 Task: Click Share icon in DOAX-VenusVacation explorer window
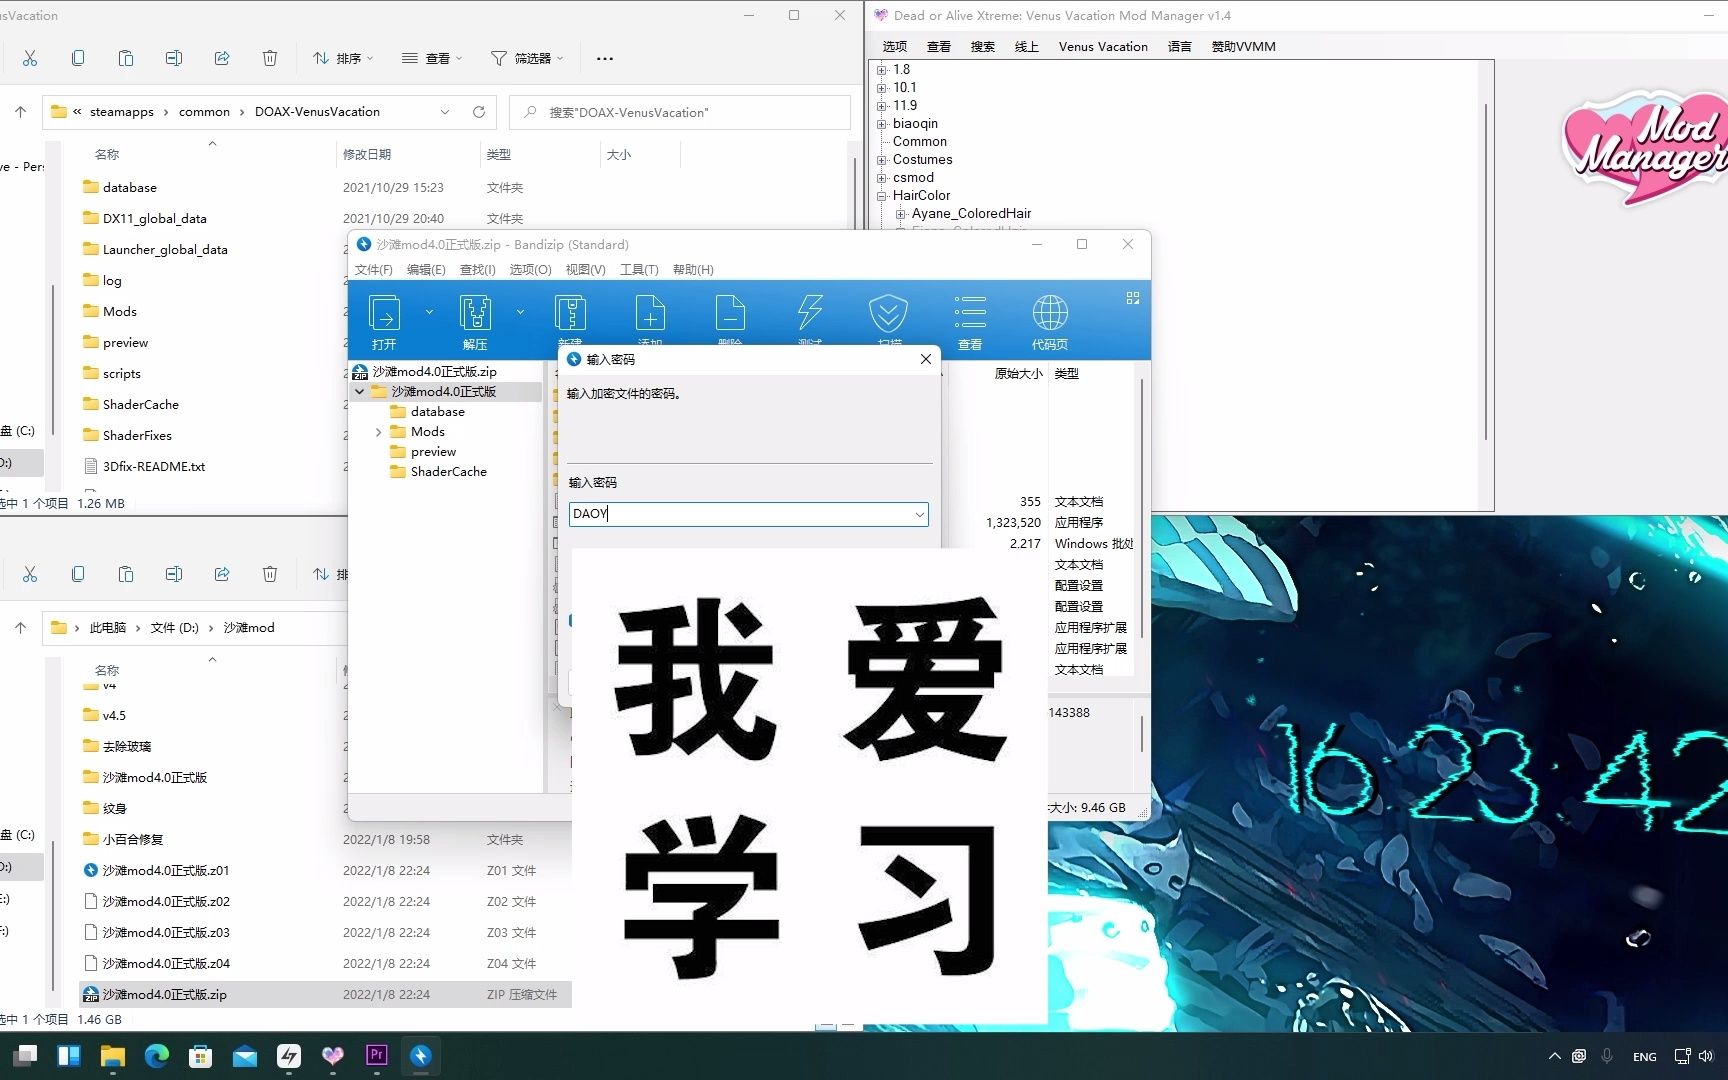(222, 58)
